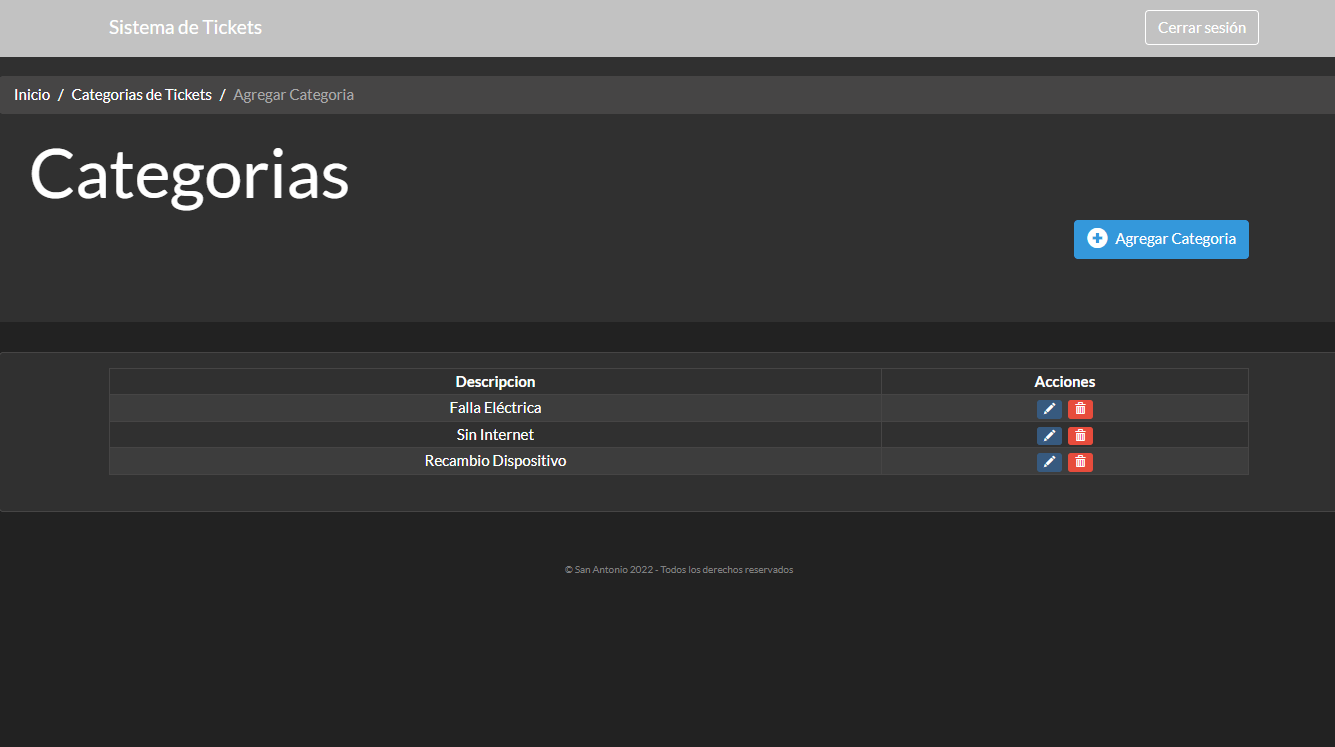Click pencil icon for Sin Internet
The height and width of the screenshot is (747, 1335).
coord(1049,436)
